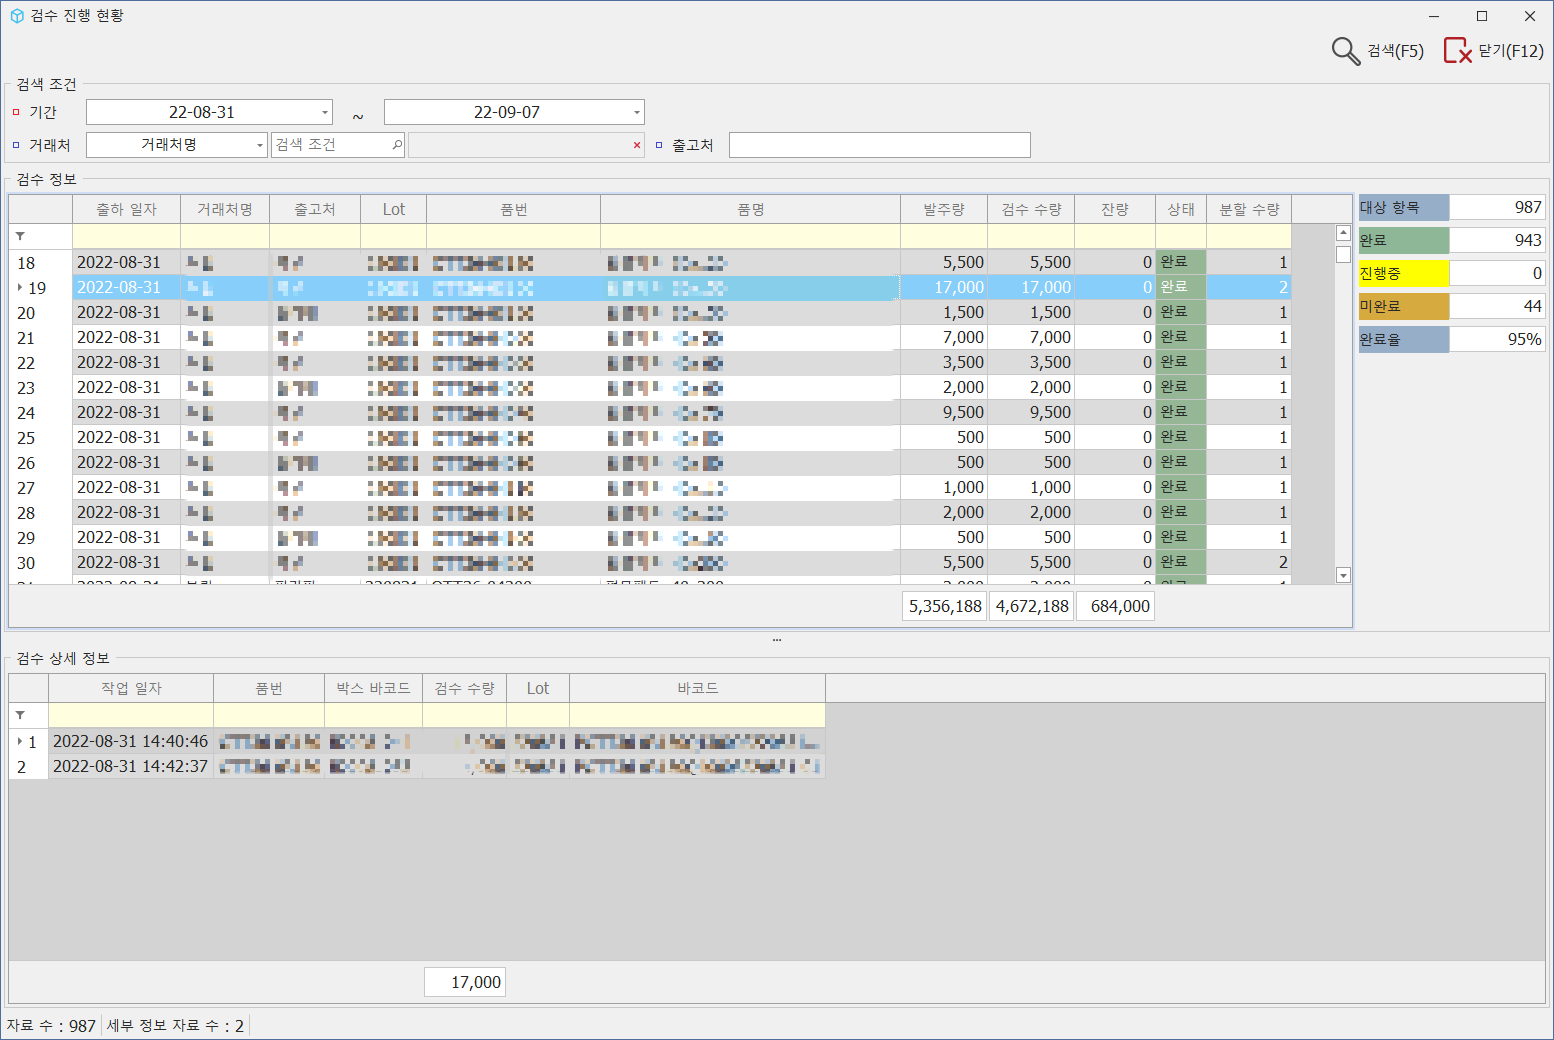Click the scroll down arrow of 검수 정보 grid

coord(1343,575)
